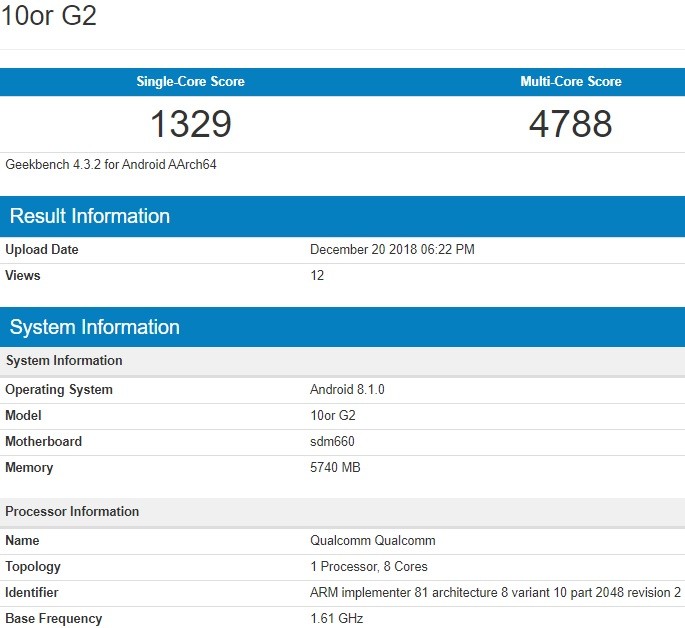
Task: Select the 'Model' row label
Action: click(x=23, y=415)
